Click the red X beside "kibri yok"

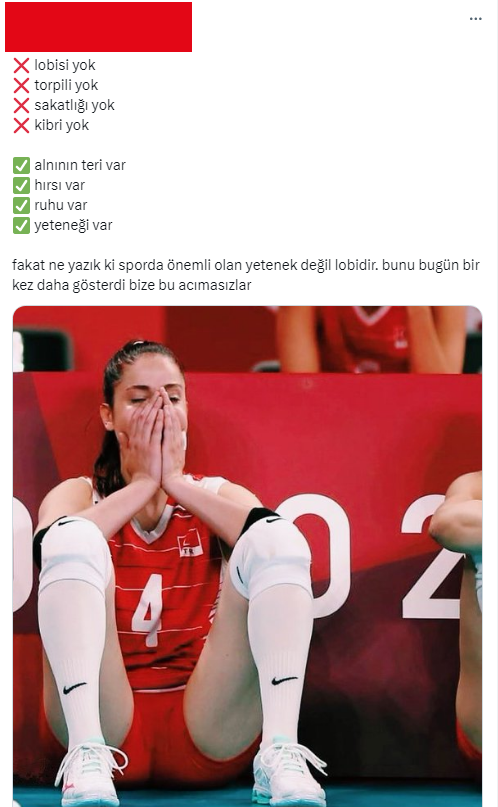[21, 126]
